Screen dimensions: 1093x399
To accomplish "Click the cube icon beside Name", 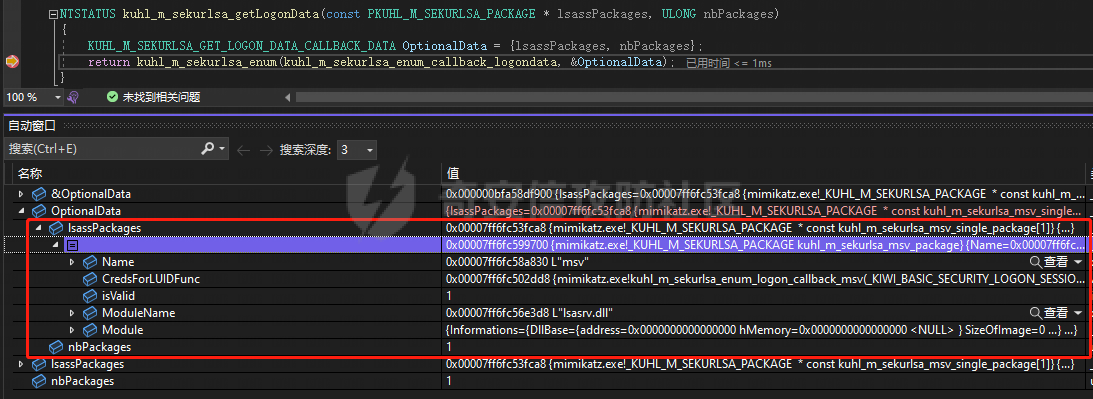I will click(x=90, y=262).
